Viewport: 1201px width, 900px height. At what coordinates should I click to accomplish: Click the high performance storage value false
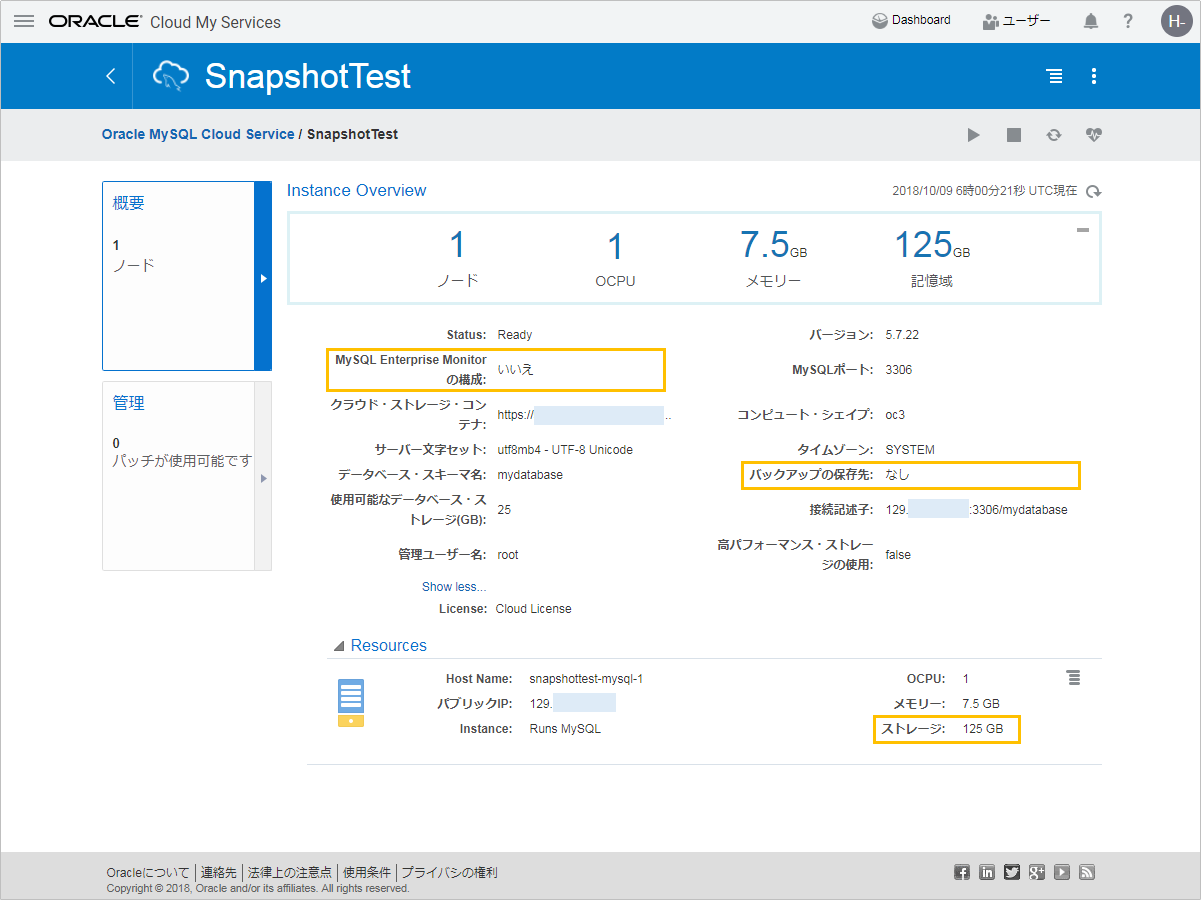tap(898, 555)
